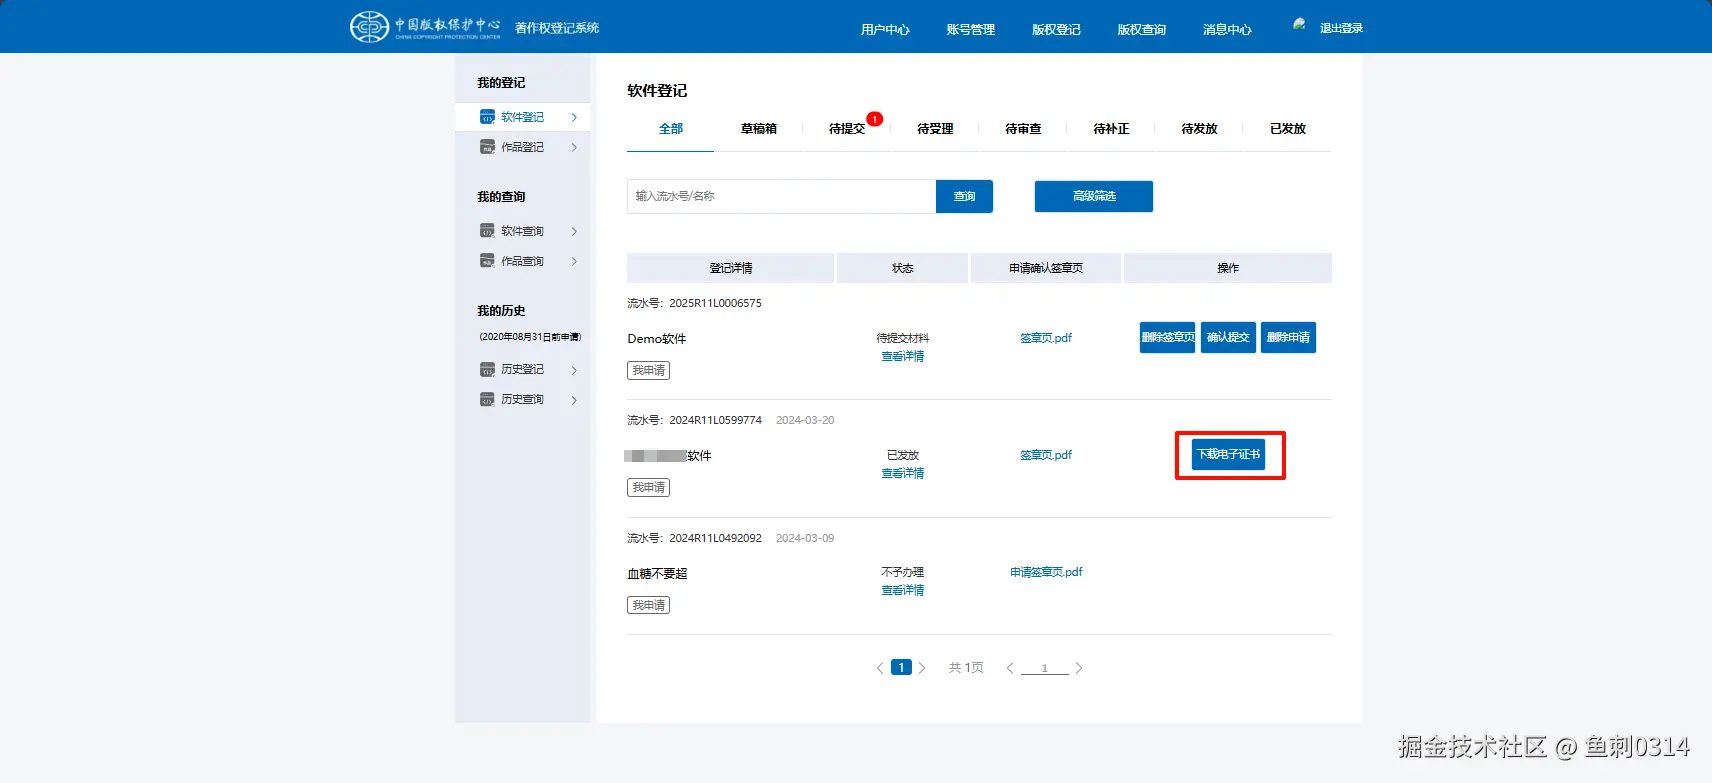The width and height of the screenshot is (1712, 783).
Task: Click 我申请 tag under 血糖不要超
Action: 649,605
